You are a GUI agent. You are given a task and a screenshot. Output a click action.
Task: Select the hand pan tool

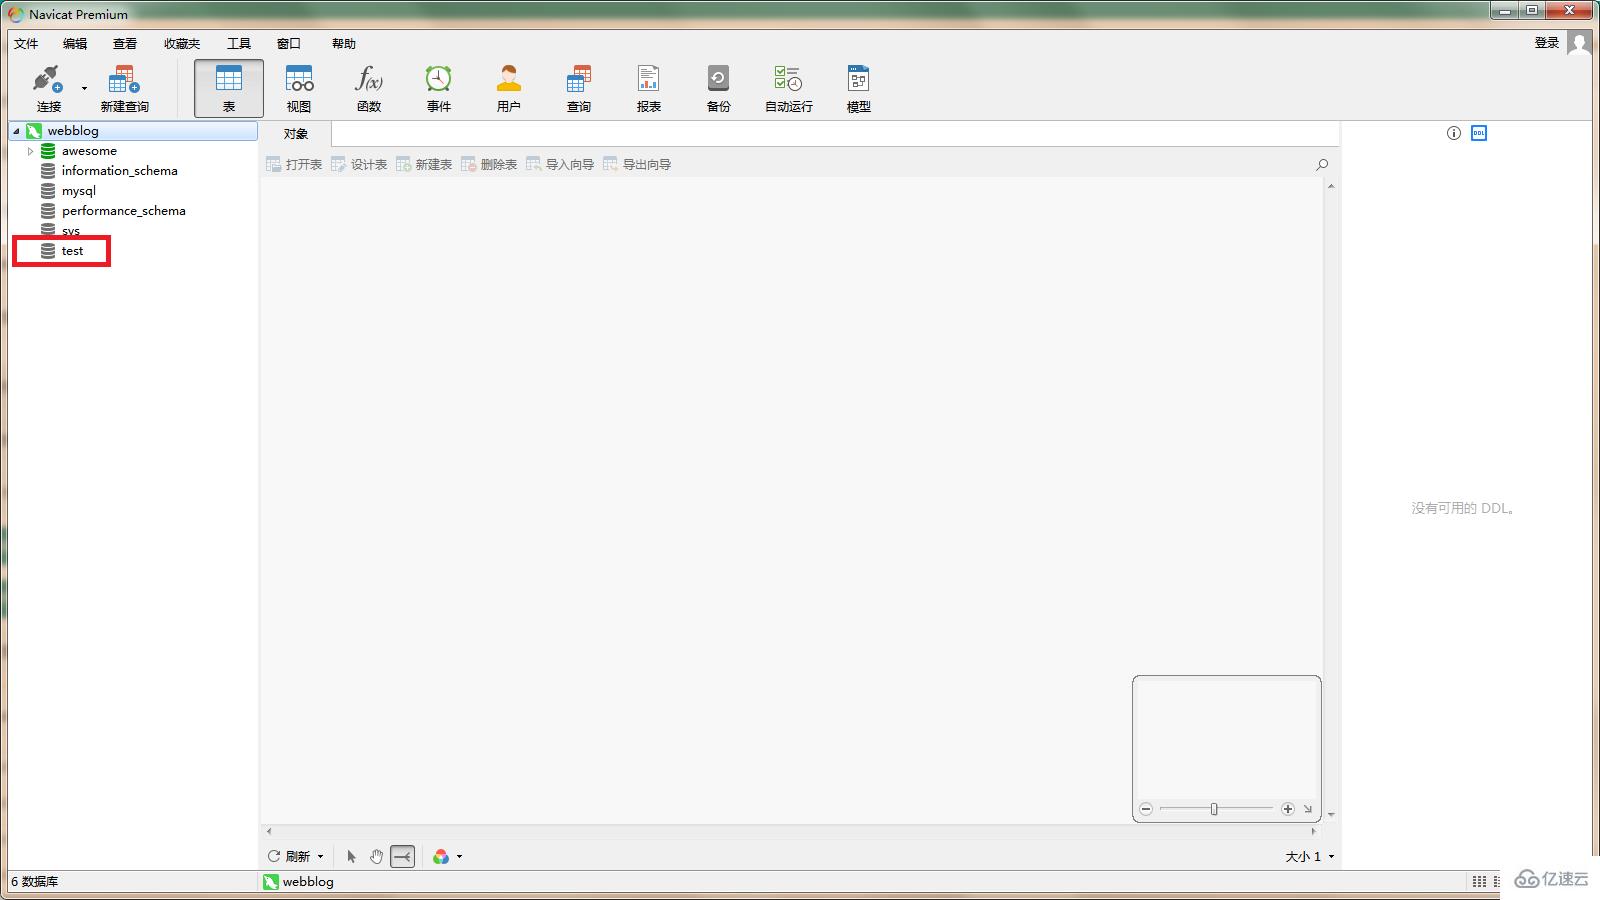click(376, 856)
